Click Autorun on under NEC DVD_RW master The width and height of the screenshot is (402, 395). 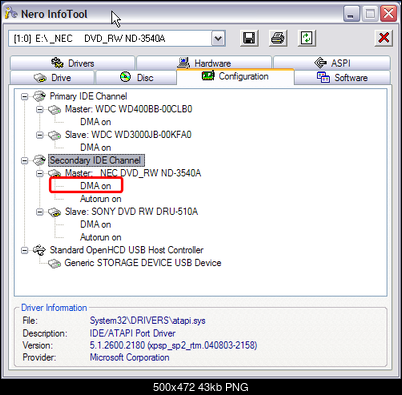click(100, 199)
